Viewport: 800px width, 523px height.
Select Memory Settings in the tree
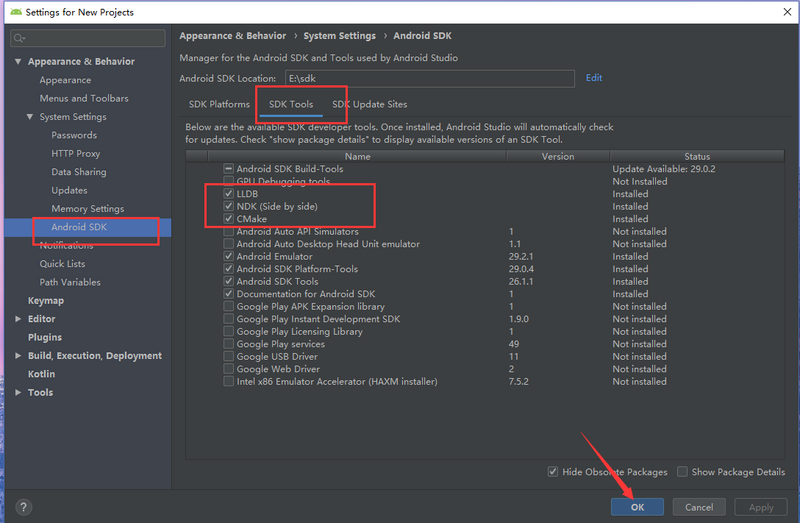coord(88,209)
